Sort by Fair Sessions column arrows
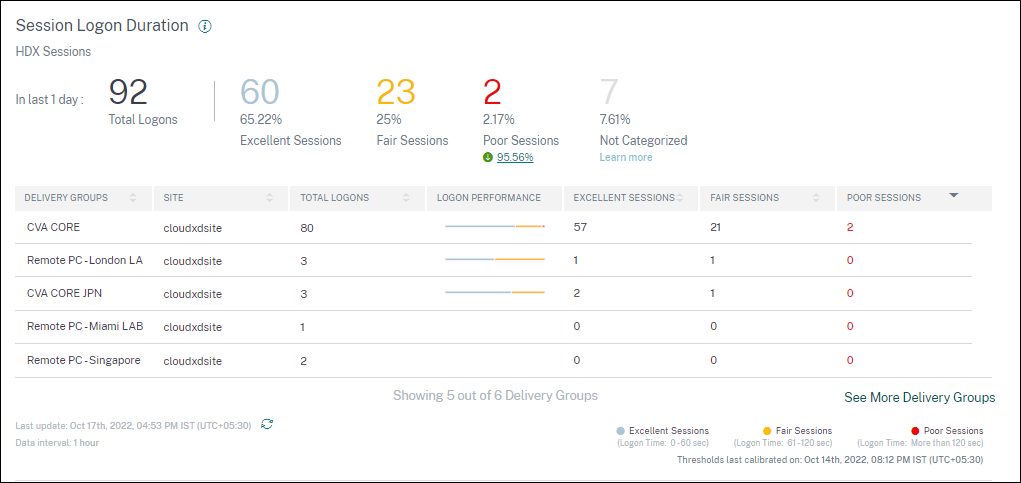This screenshot has height=483, width=1021. click(x=816, y=198)
